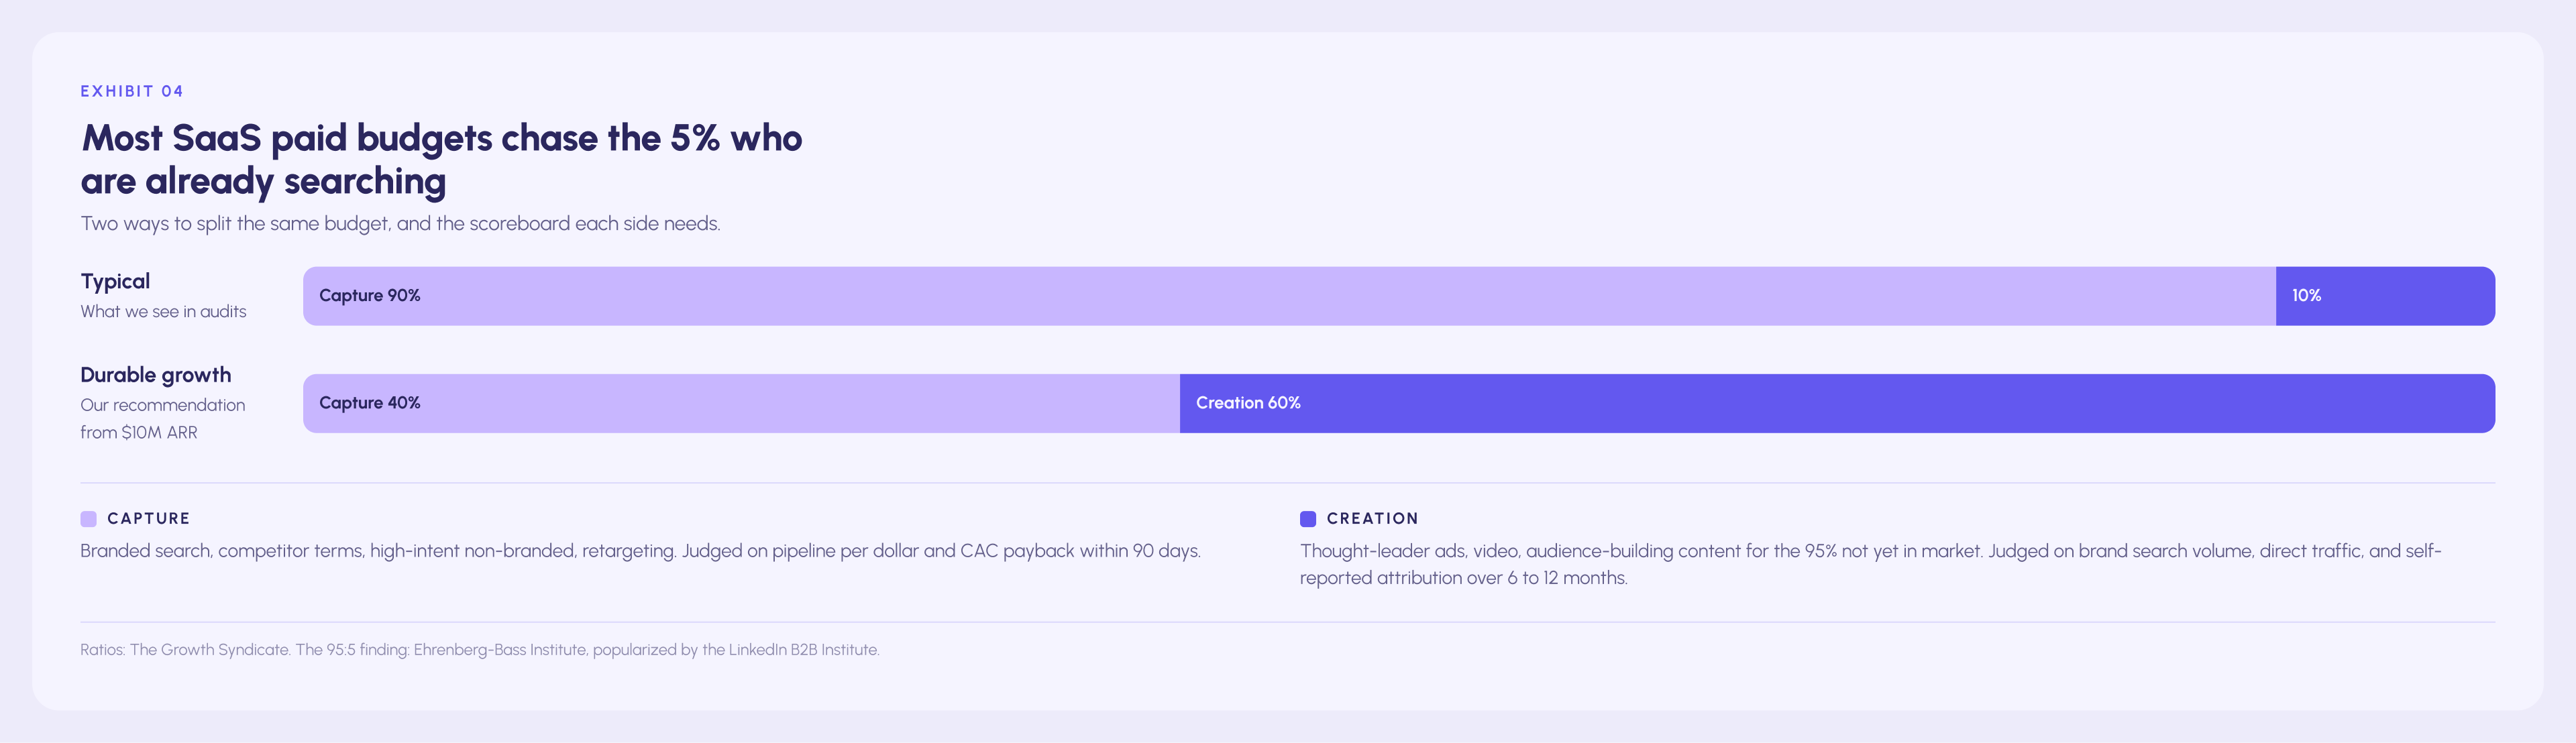The width and height of the screenshot is (2576, 743).
Task: Select the Capture 40% bar segment
Action: 741,403
